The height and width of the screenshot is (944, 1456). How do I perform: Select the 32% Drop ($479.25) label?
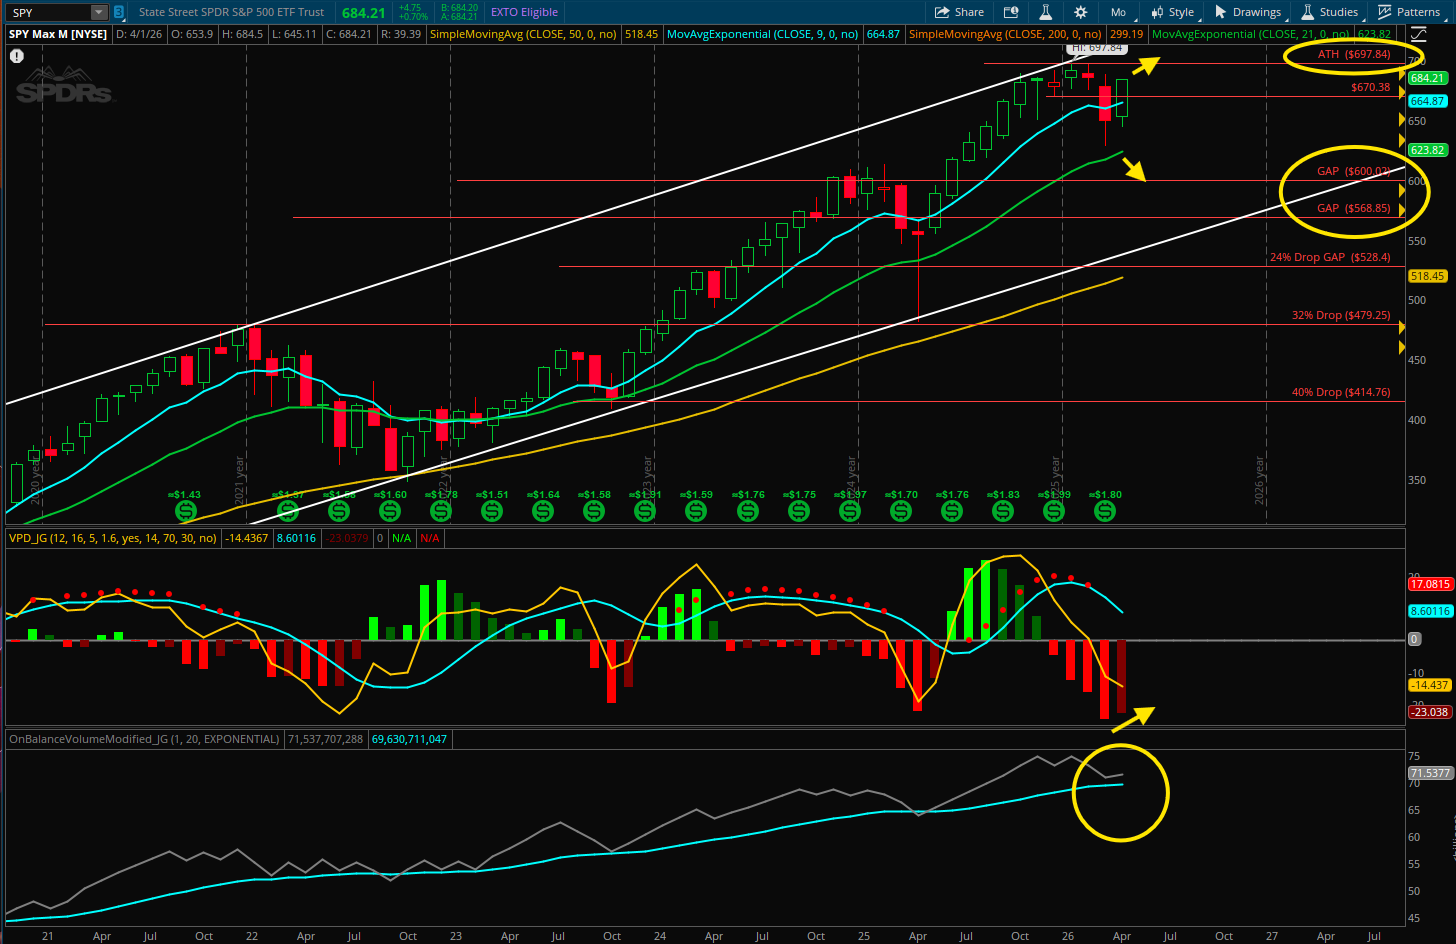1341,315
